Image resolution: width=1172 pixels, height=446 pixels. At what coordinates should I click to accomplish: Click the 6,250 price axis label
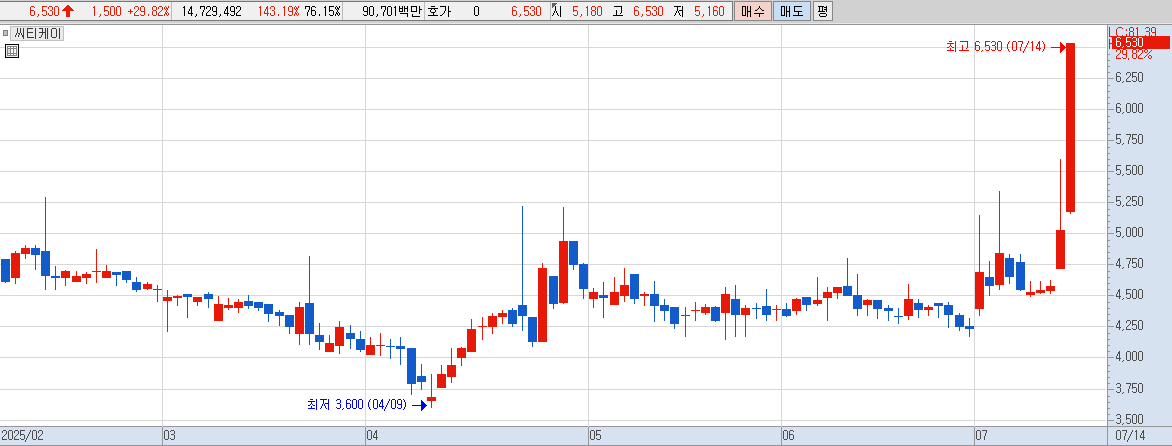point(1130,77)
